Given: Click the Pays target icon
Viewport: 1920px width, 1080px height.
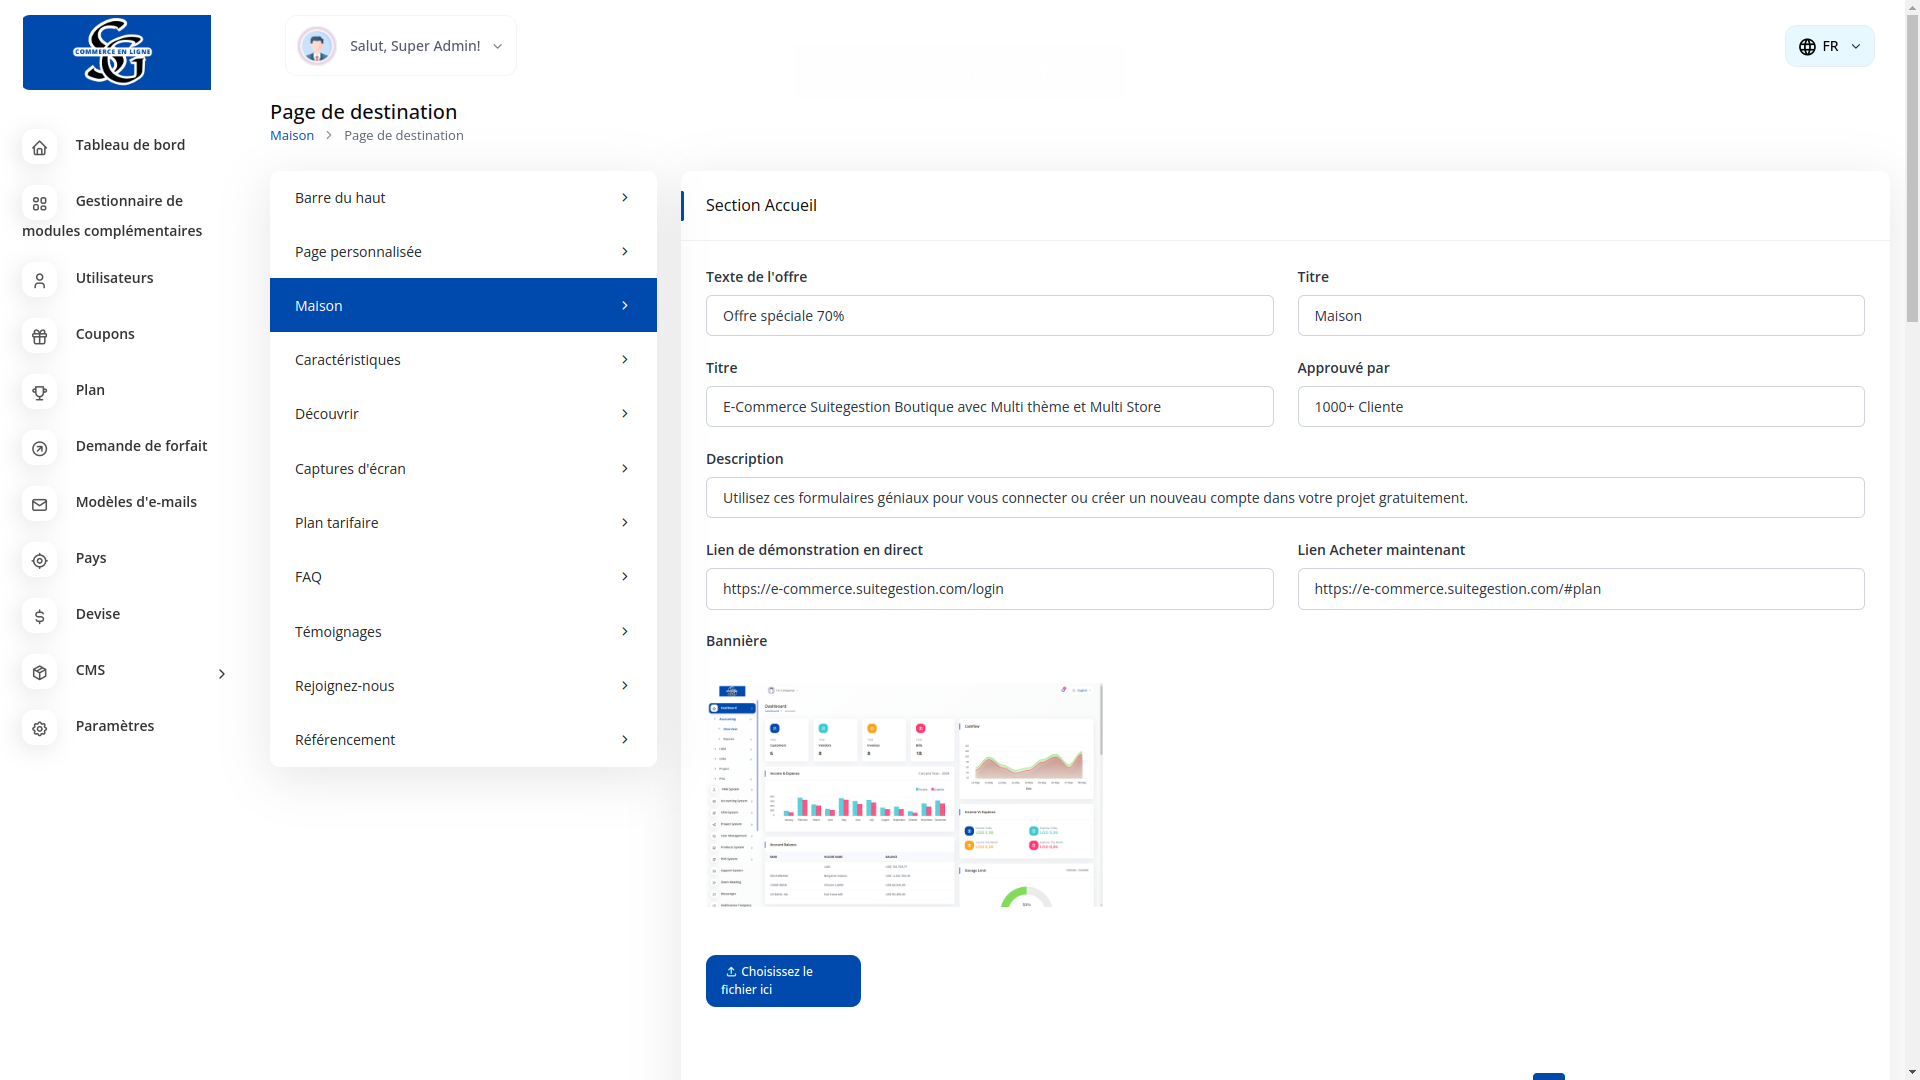Looking at the screenshot, I should click(40, 560).
